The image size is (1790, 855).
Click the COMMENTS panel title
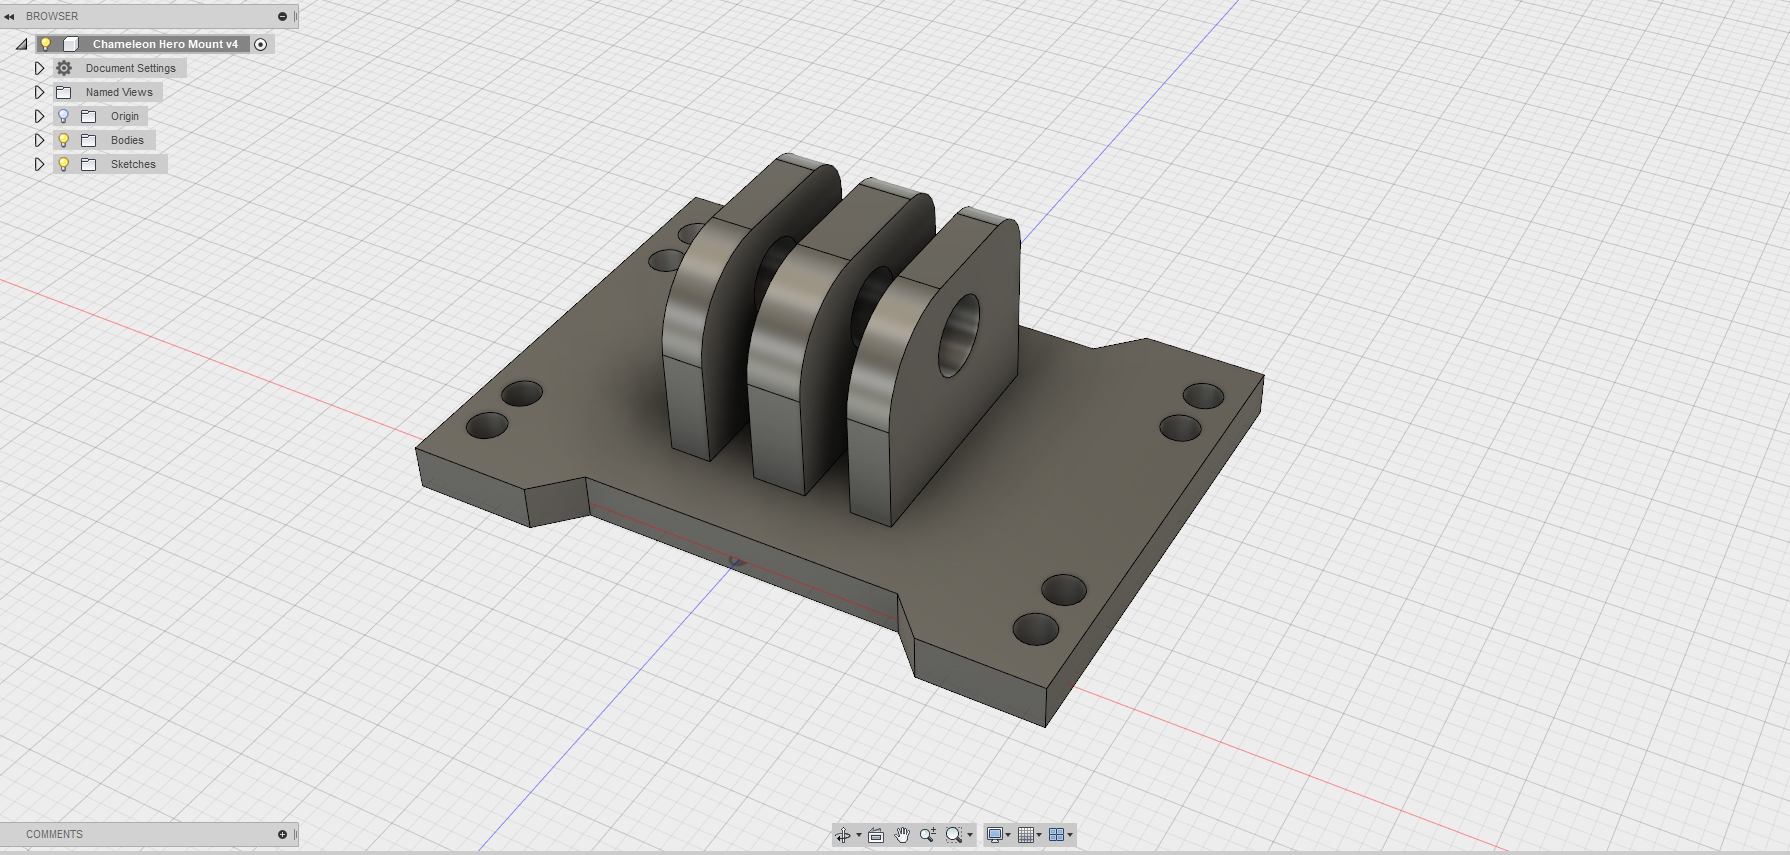[x=54, y=834]
